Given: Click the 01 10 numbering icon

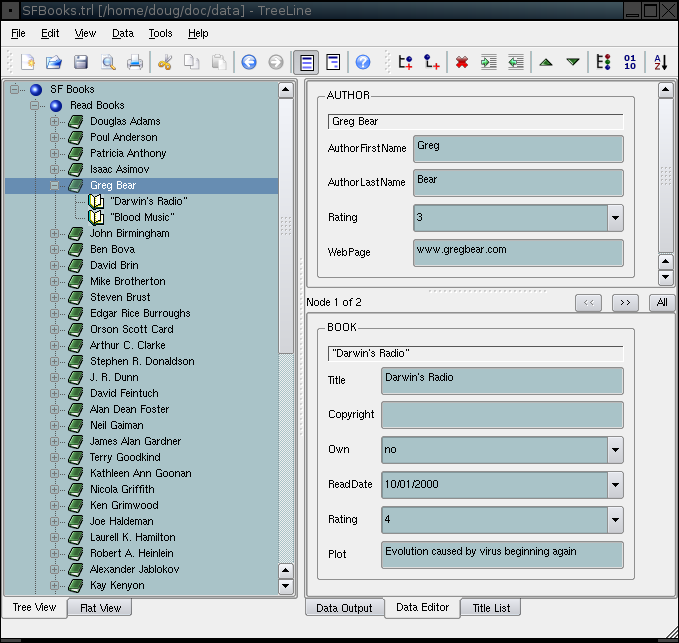Looking at the screenshot, I should pyautogui.click(x=630, y=62).
